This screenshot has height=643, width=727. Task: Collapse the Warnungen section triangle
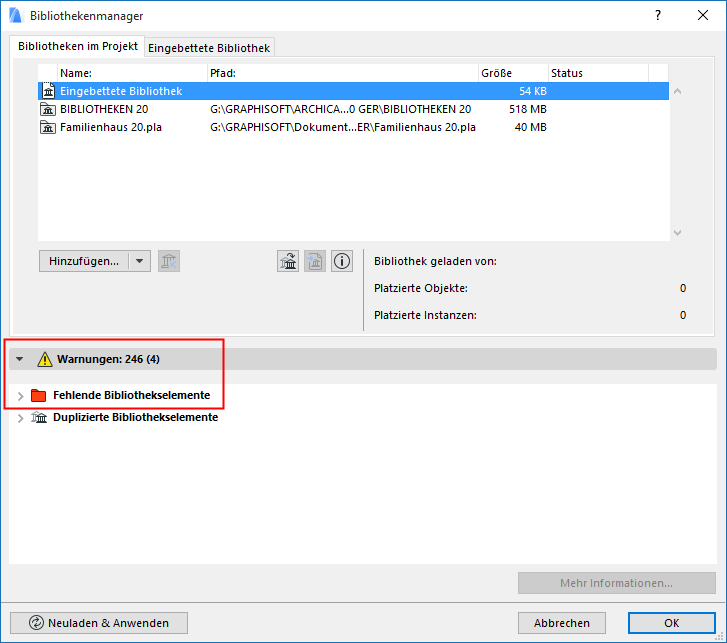[x=19, y=359]
